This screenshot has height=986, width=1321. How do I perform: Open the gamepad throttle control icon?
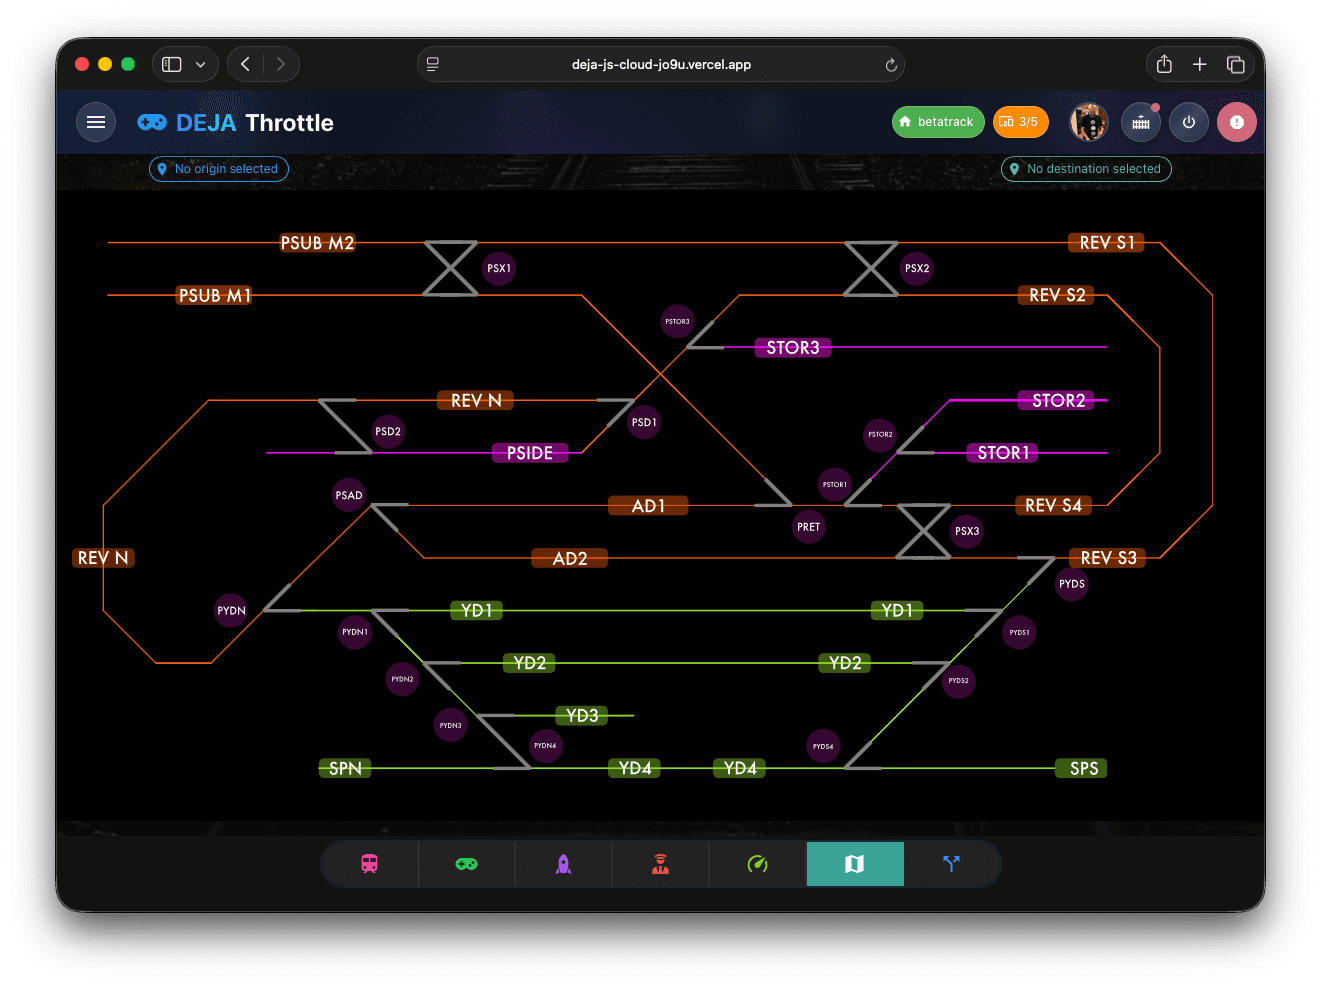pyautogui.click(x=466, y=863)
